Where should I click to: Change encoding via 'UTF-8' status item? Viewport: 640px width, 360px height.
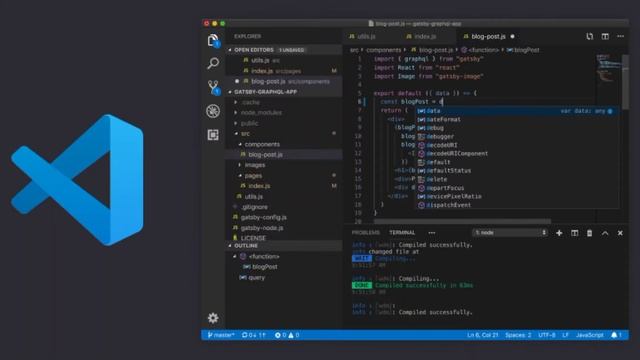pos(547,335)
